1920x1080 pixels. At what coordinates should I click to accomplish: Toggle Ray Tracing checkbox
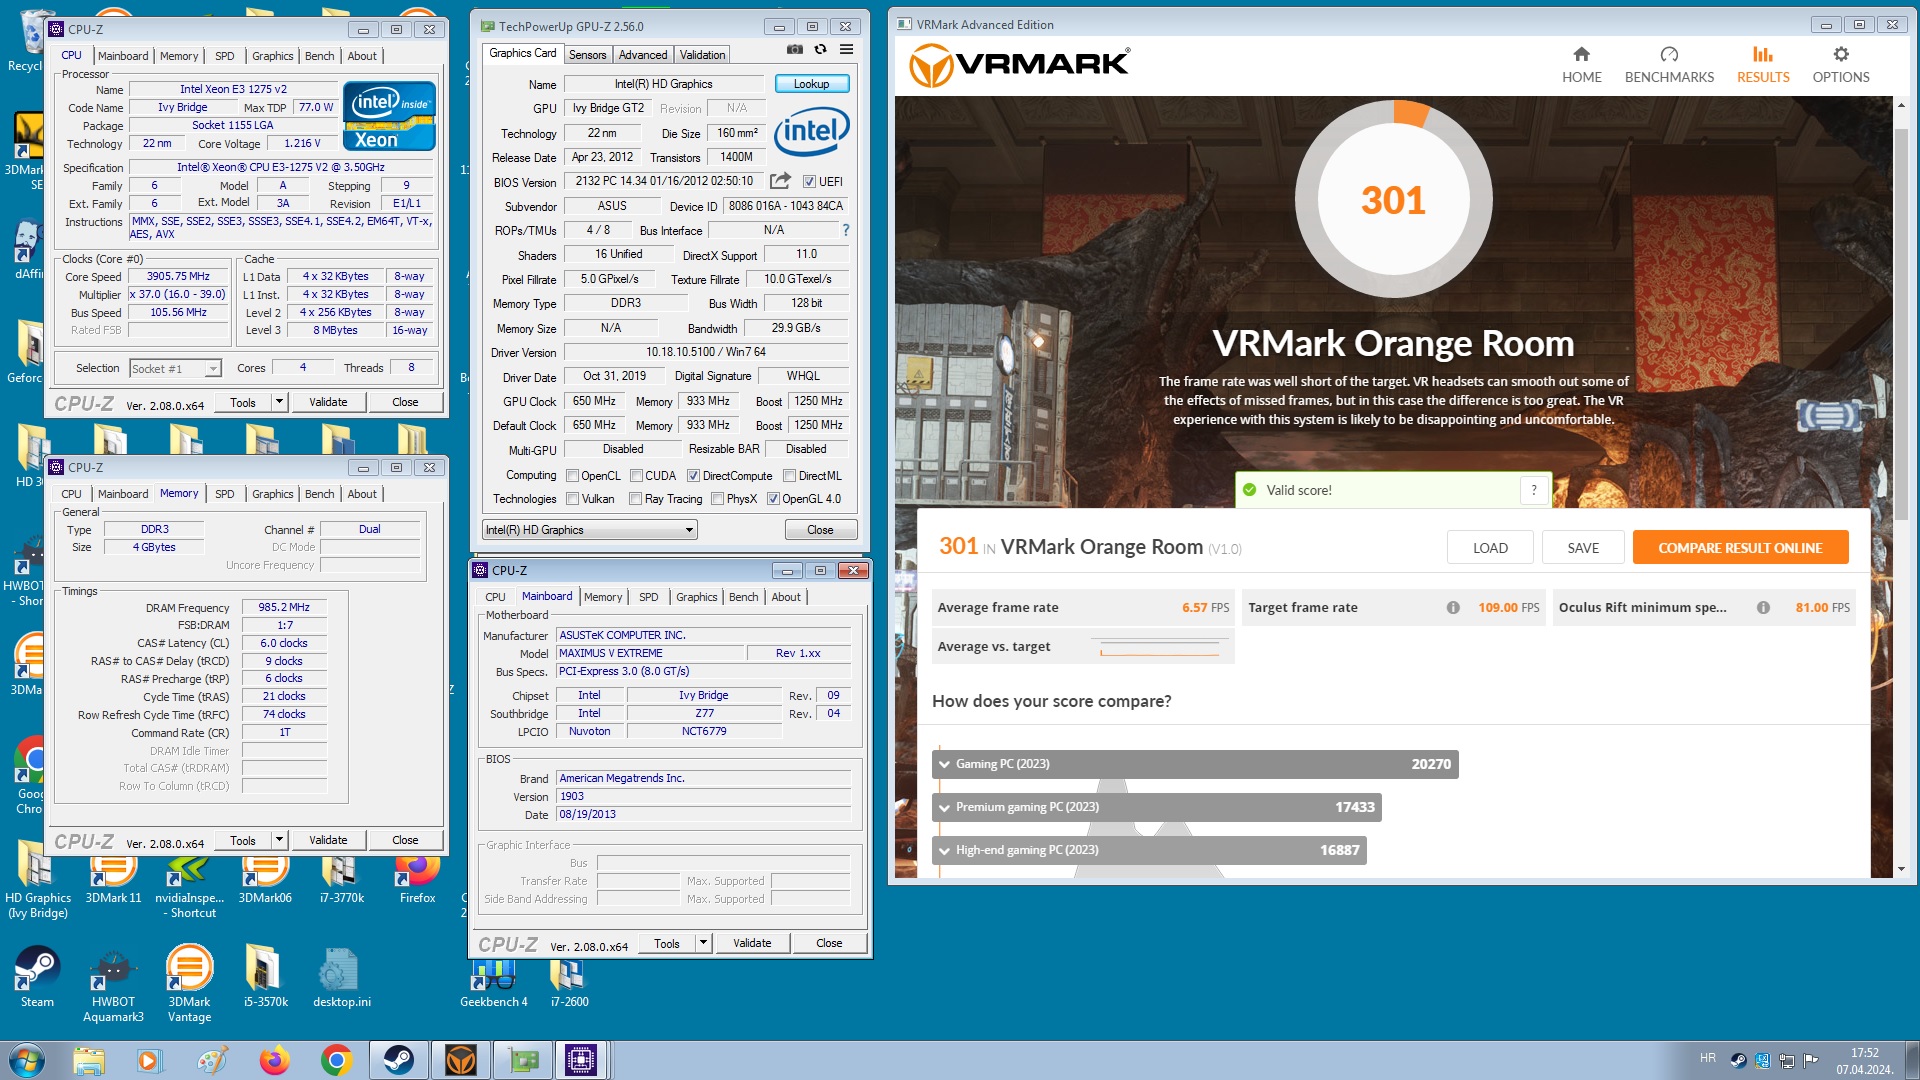pos(635,499)
